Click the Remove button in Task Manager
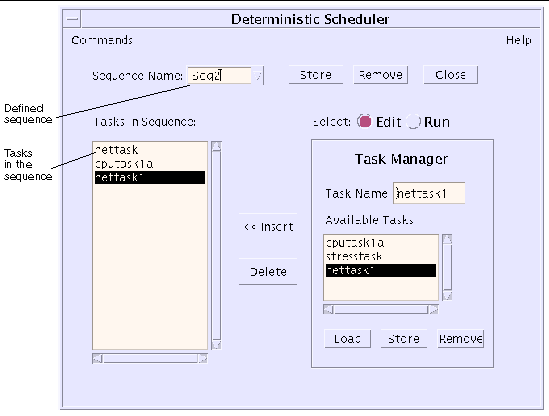Image resolution: width=549 pixels, height=416 pixels. point(461,339)
